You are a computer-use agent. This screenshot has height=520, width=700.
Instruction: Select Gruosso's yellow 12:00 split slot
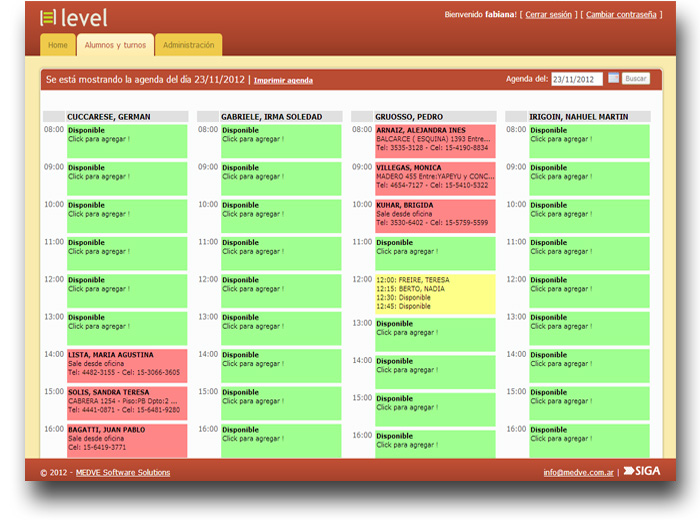tap(434, 293)
